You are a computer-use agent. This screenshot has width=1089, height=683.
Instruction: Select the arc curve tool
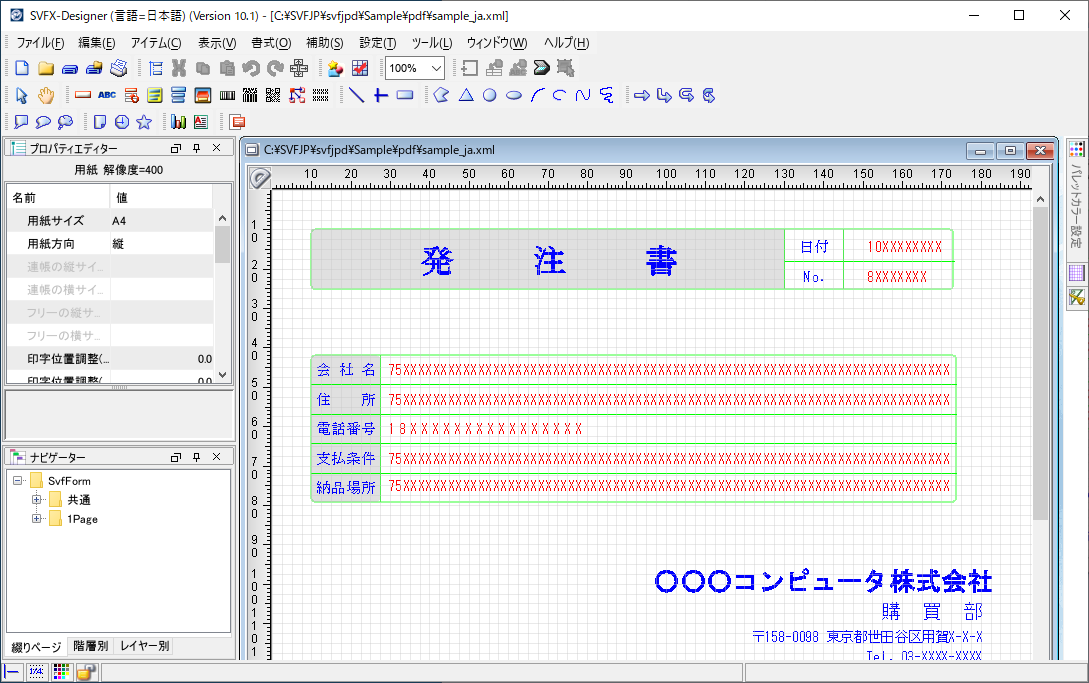[x=538, y=95]
